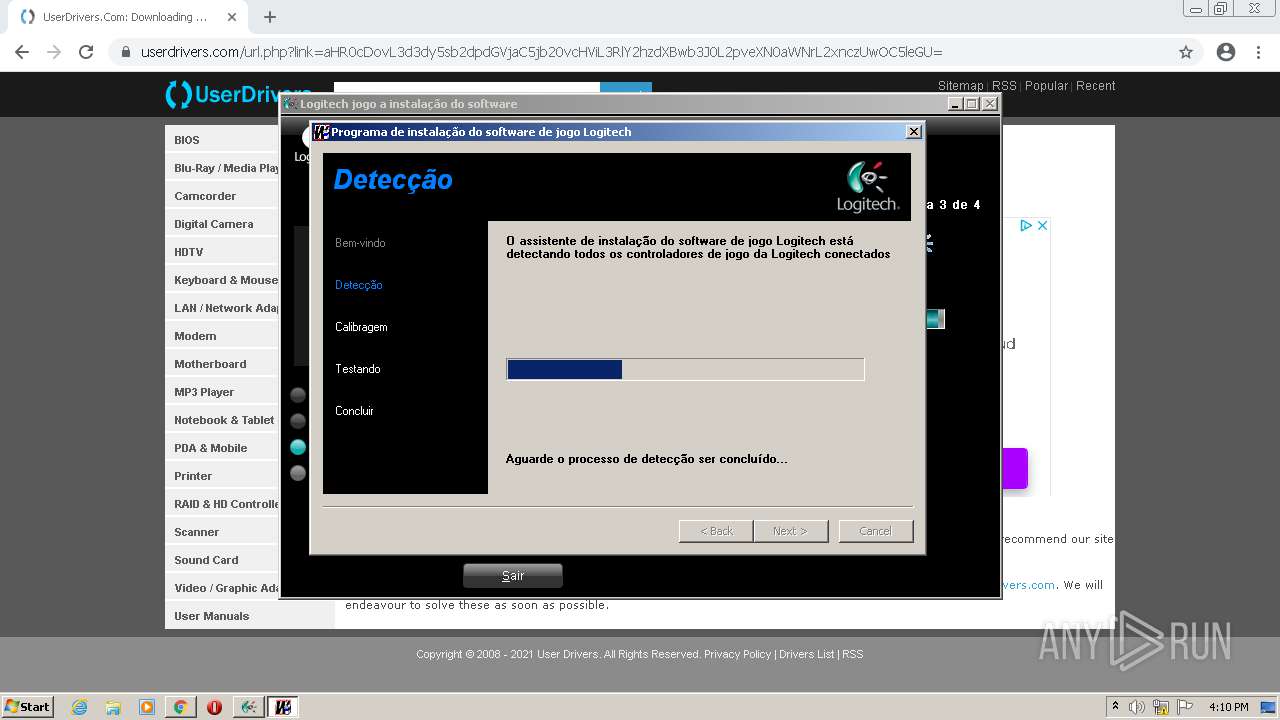Maximize the Logitech jogo installation window

[x=971, y=104]
